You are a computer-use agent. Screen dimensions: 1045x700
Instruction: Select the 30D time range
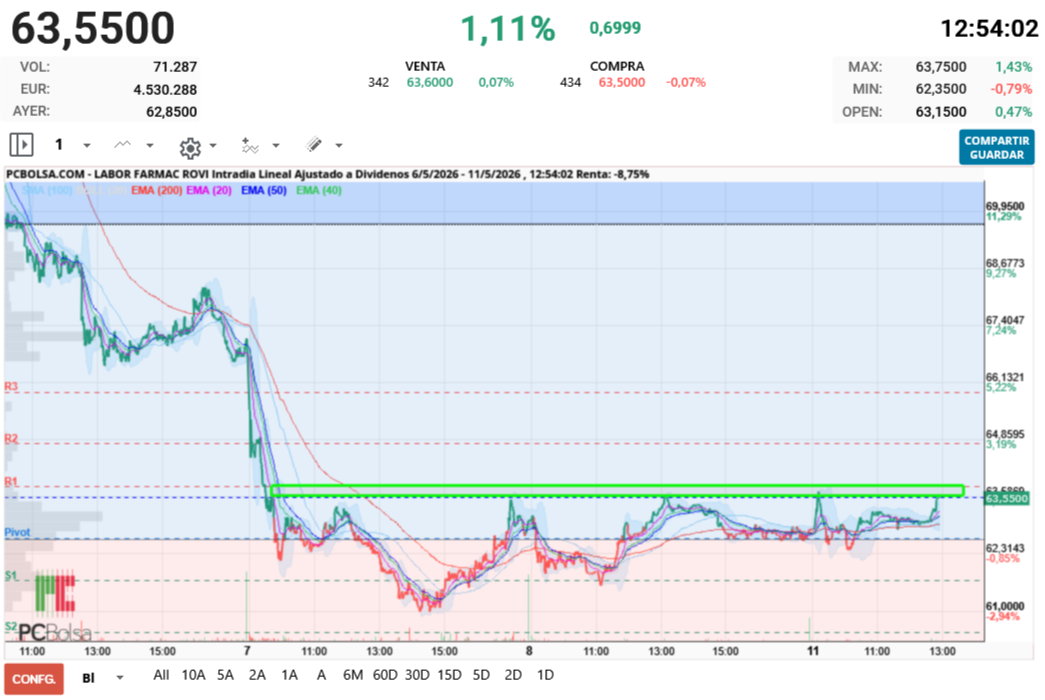point(417,675)
